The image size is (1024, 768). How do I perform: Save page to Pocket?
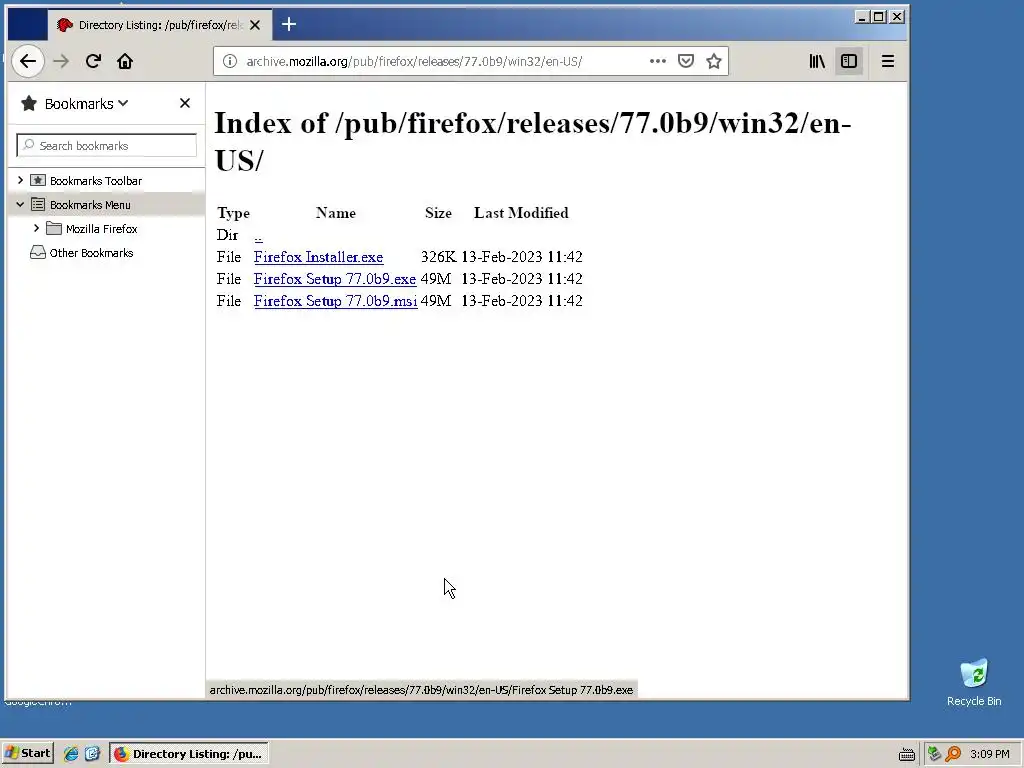point(686,61)
